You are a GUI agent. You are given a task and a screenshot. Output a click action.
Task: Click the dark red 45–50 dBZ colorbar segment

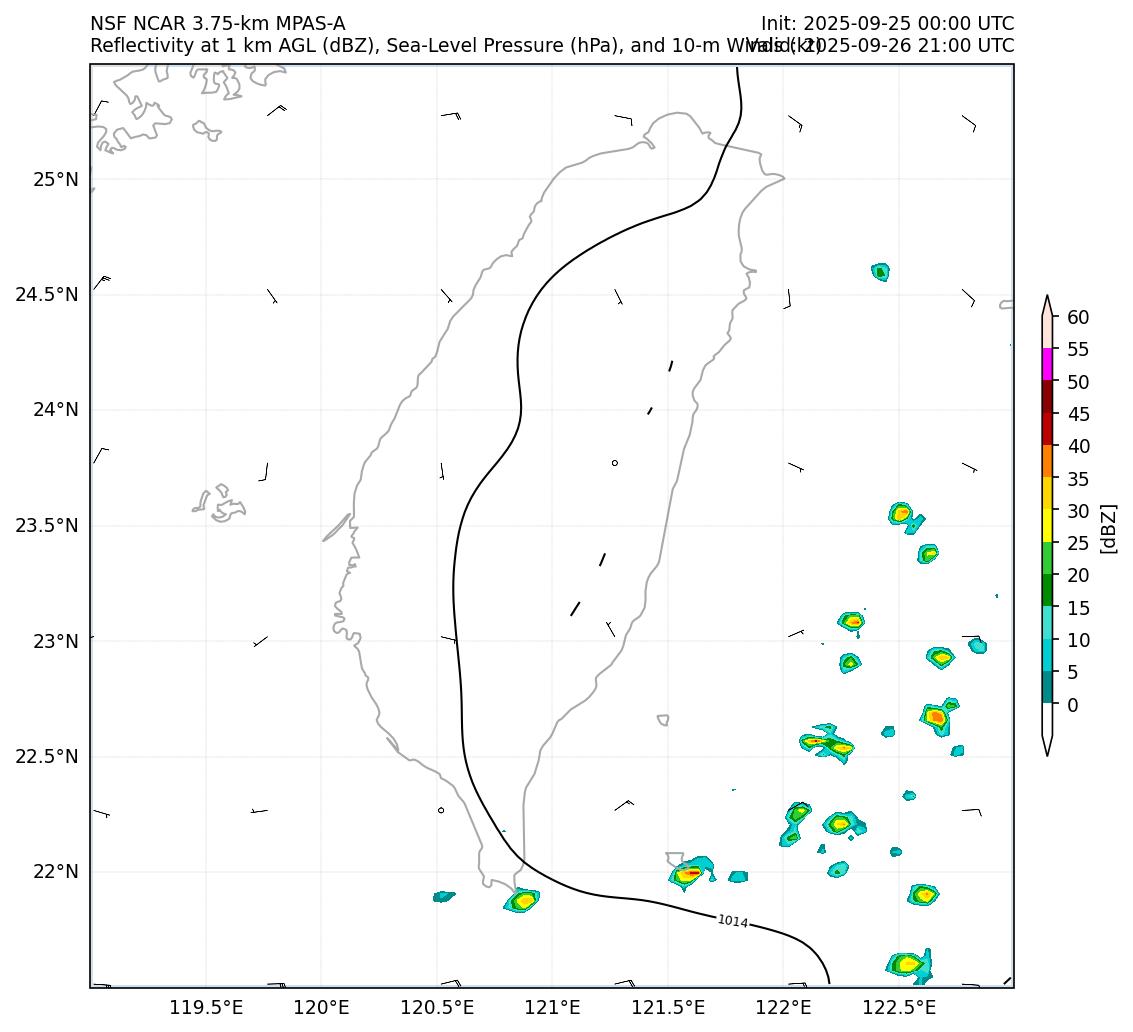point(1047,397)
